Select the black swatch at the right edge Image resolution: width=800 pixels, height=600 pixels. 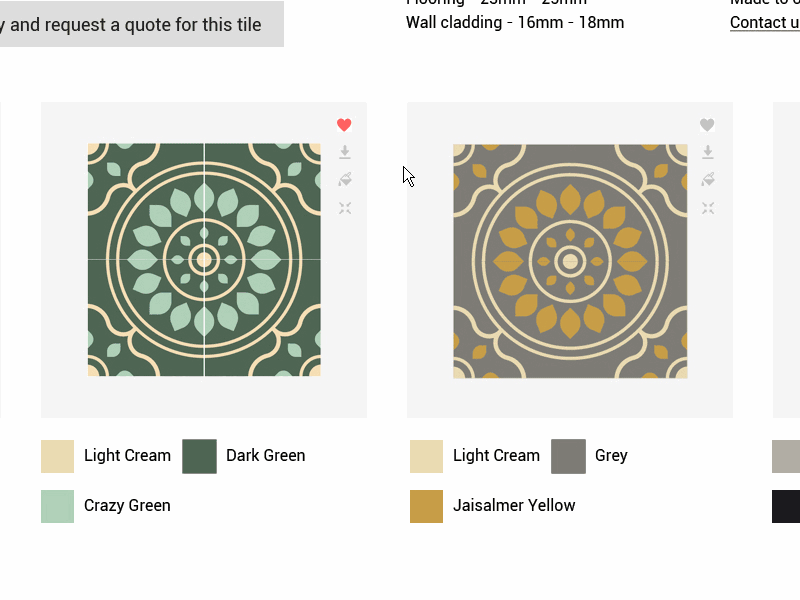coord(789,506)
